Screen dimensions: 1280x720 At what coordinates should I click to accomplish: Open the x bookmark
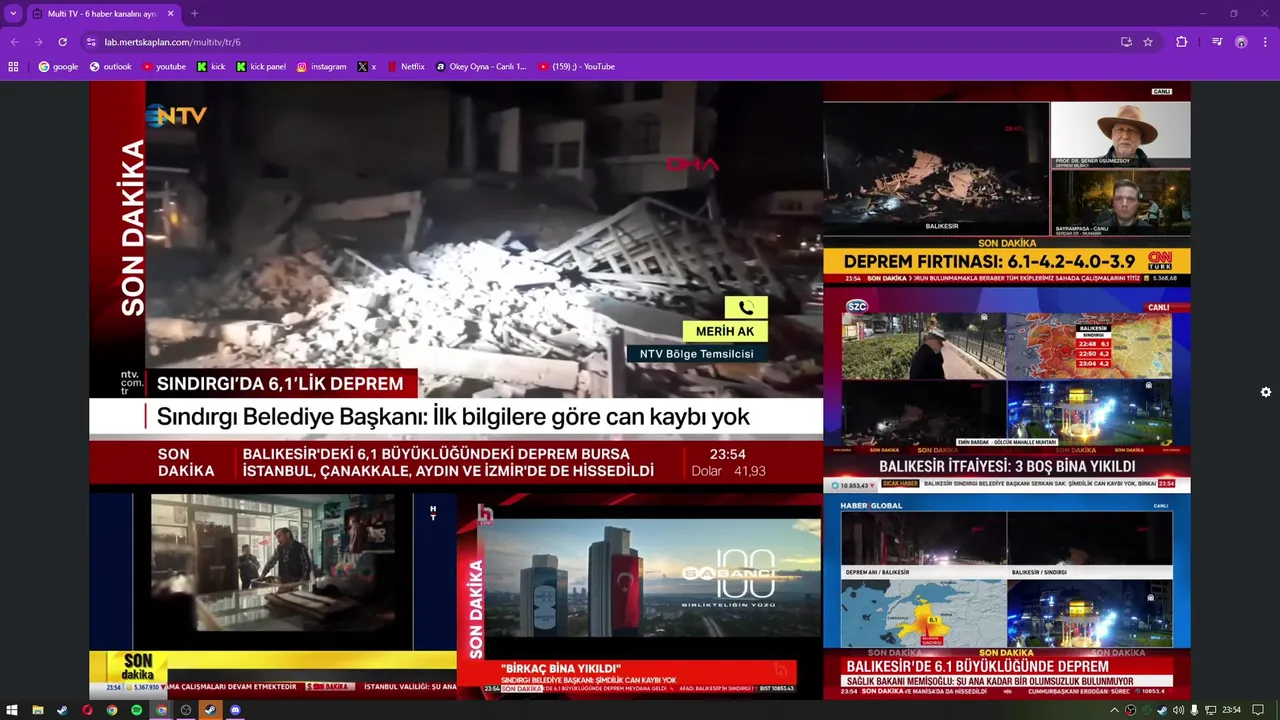pyautogui.click(x=367, y=67)
